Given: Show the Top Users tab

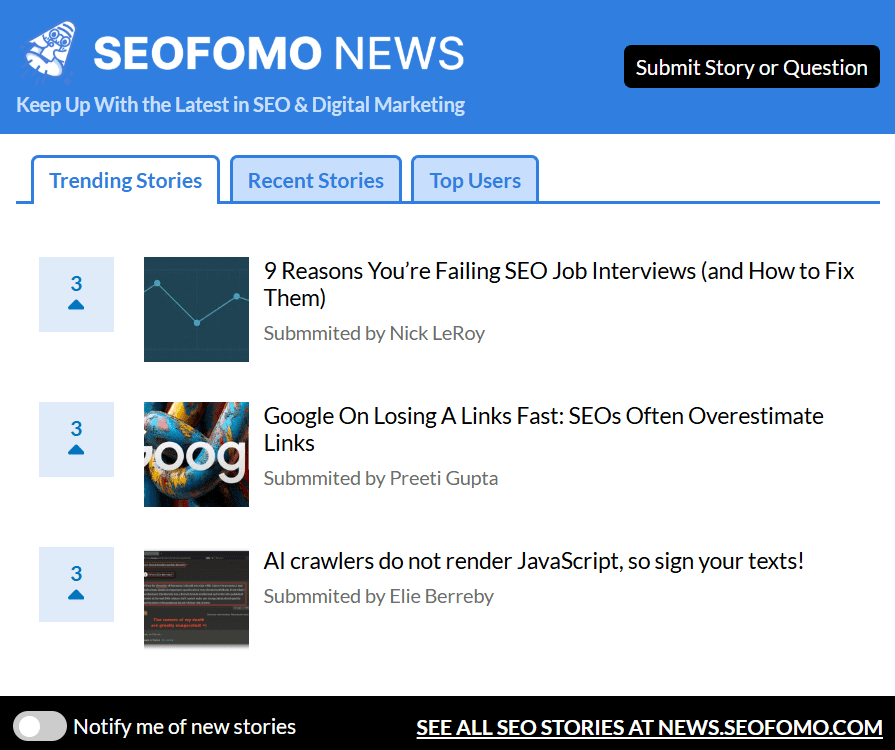Looking at the screenshot, I should pyautogui.click(x=475, y=180).
